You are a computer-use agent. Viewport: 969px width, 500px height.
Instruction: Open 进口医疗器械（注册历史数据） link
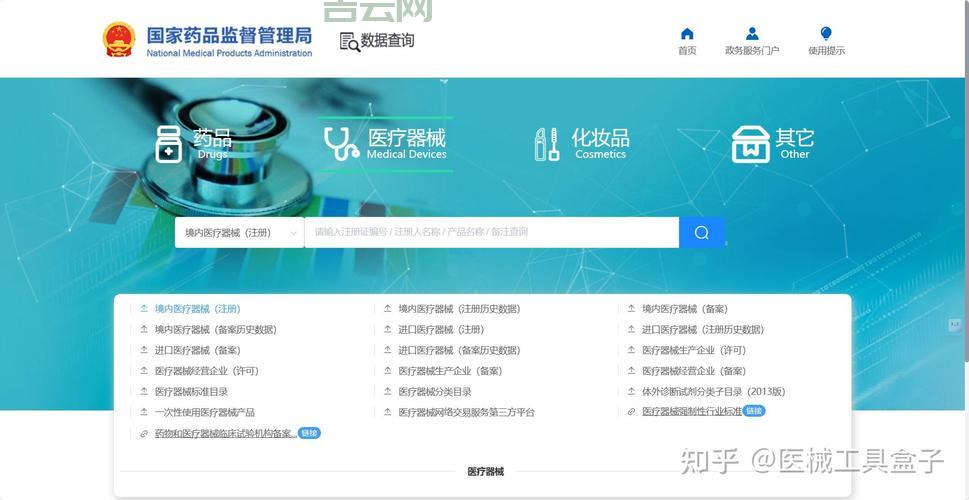pos(703,329)
